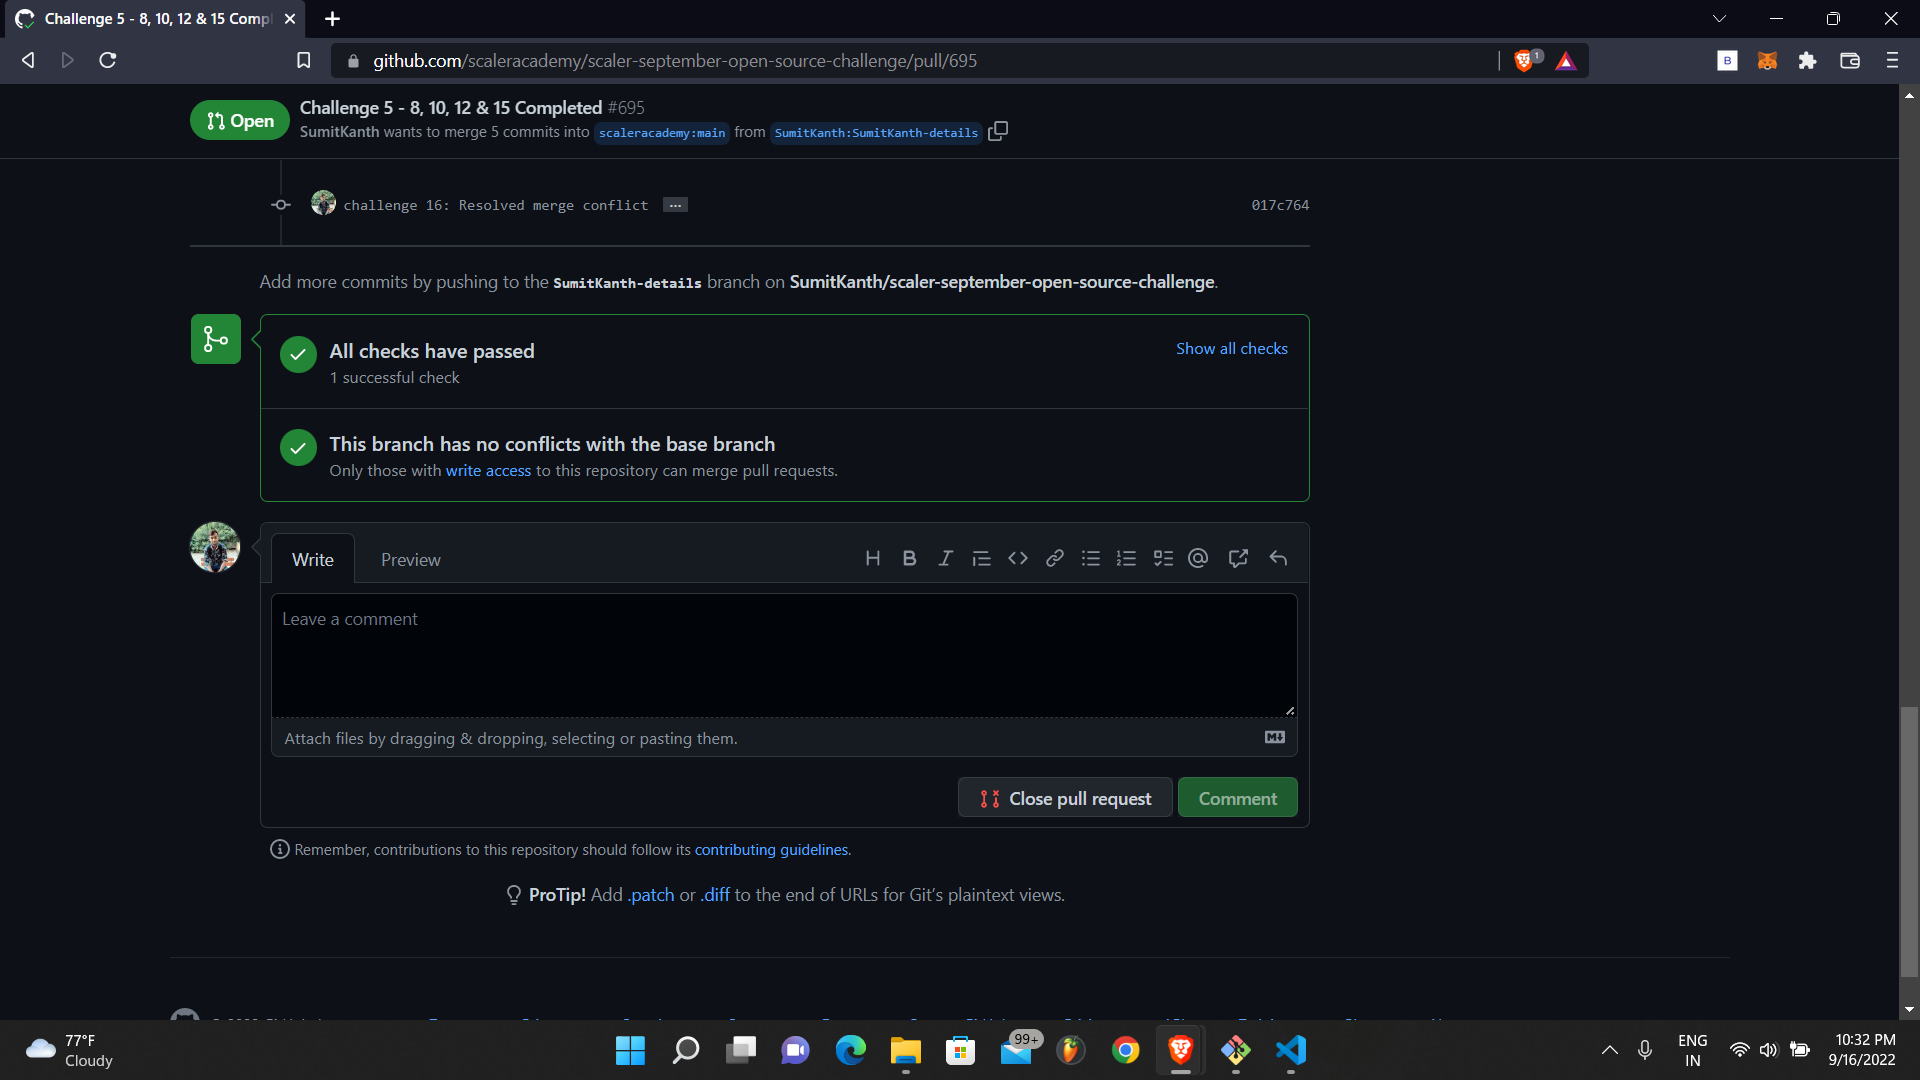Insert a heading in the comment editor
The height and width of the screenshot is (1080, 1920).
[873, 558]
